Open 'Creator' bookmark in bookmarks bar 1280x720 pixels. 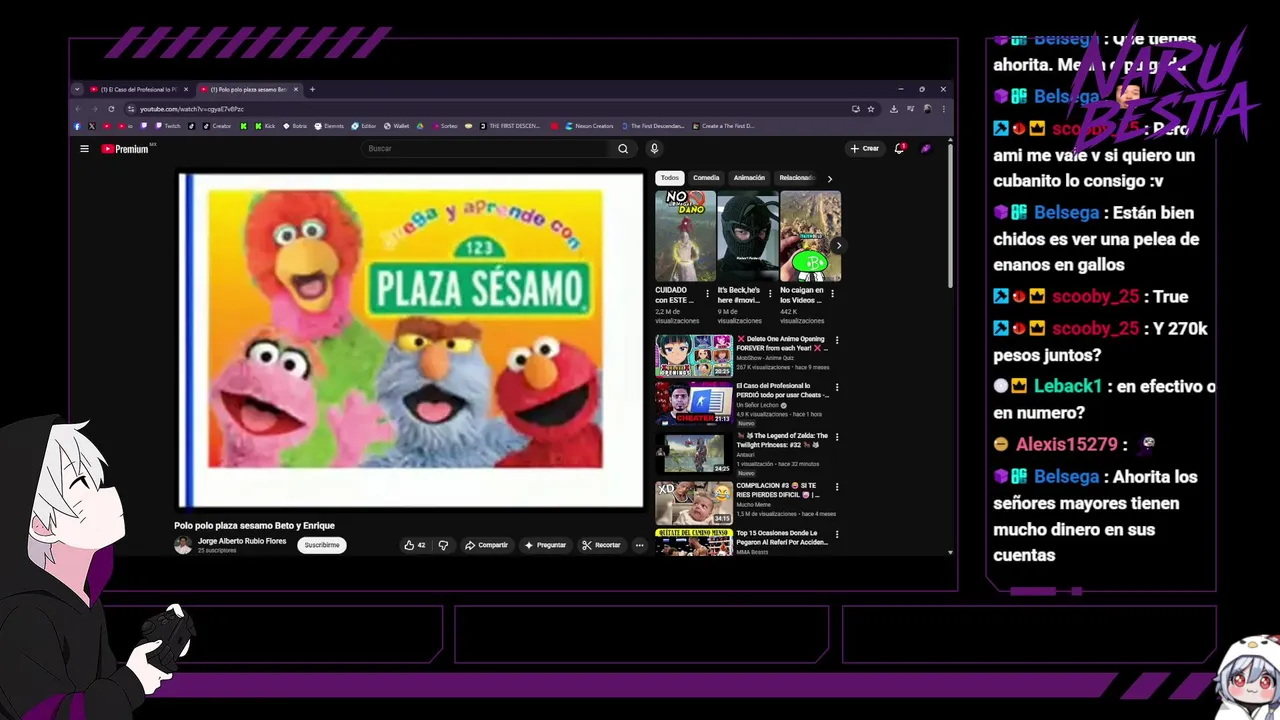(217, 126)
